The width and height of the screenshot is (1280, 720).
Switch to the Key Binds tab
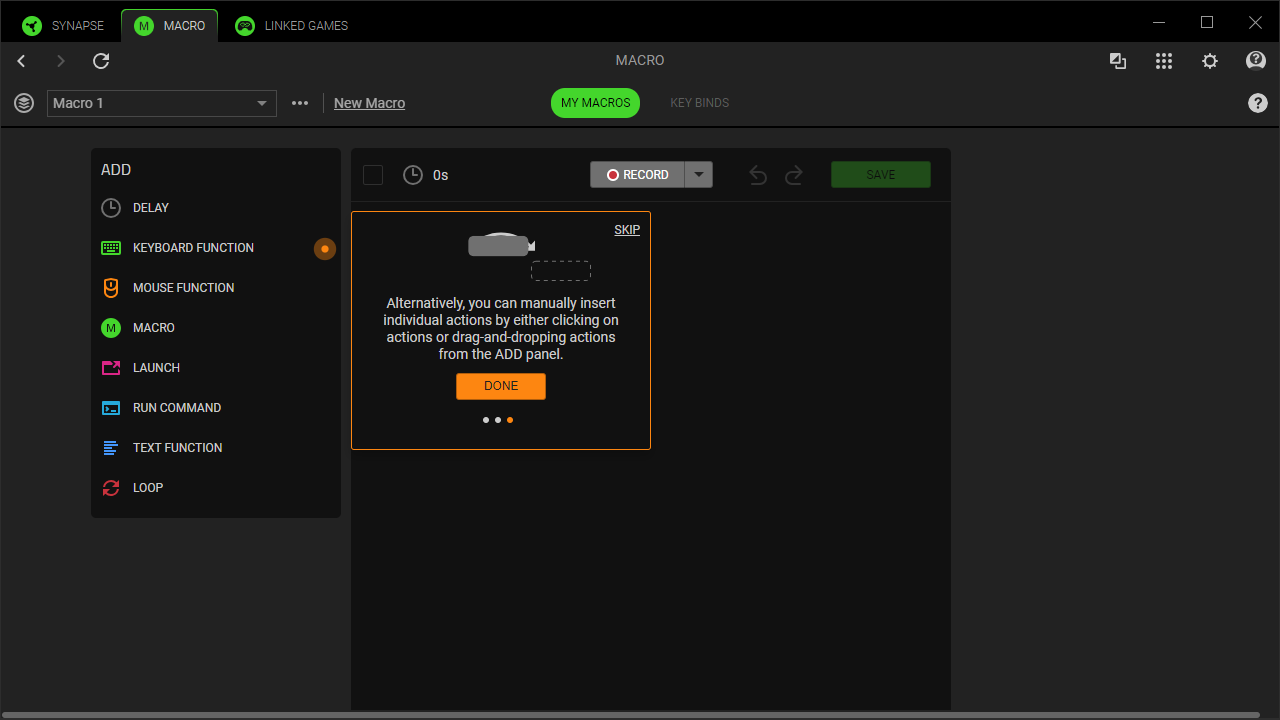pyautogui.click(x=699, y=103)
